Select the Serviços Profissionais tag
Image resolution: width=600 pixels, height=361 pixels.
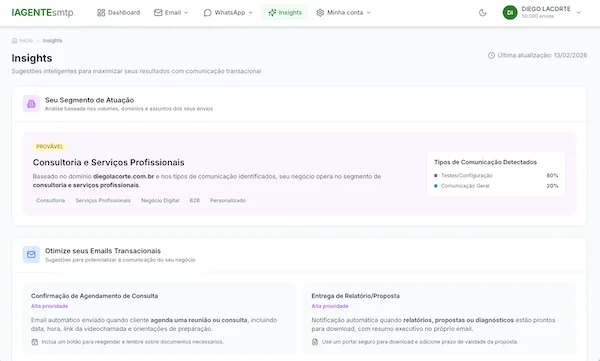(x=103, y=201)
